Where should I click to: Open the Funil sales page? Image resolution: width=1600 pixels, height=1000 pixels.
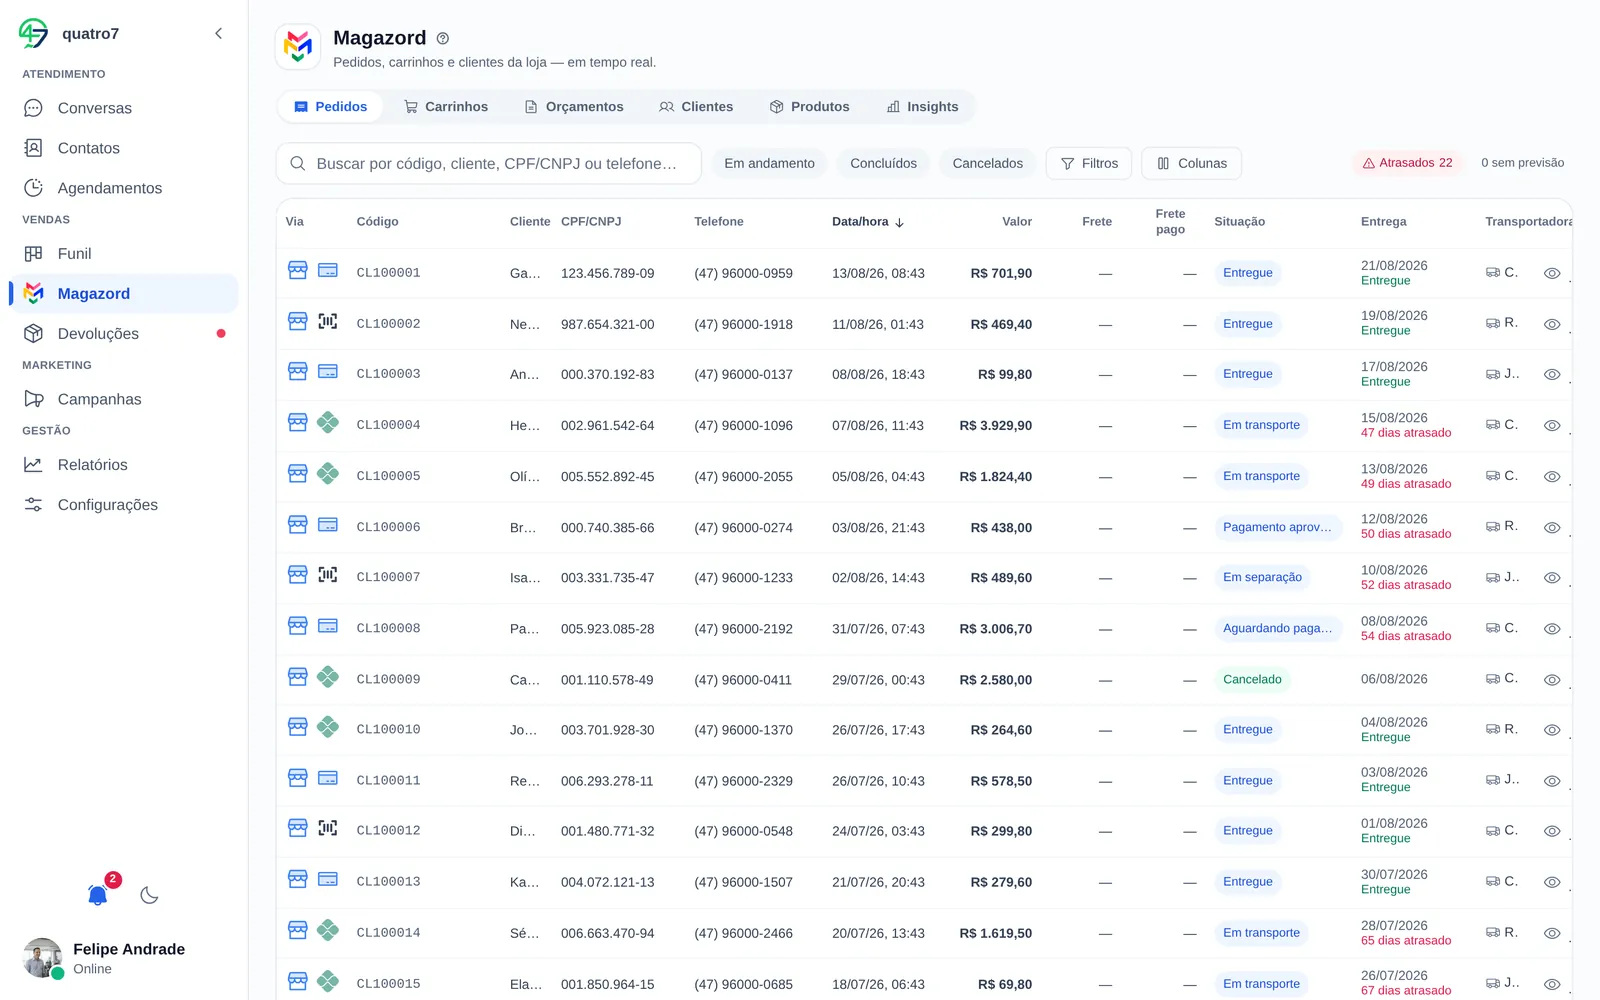pos(124,254)
